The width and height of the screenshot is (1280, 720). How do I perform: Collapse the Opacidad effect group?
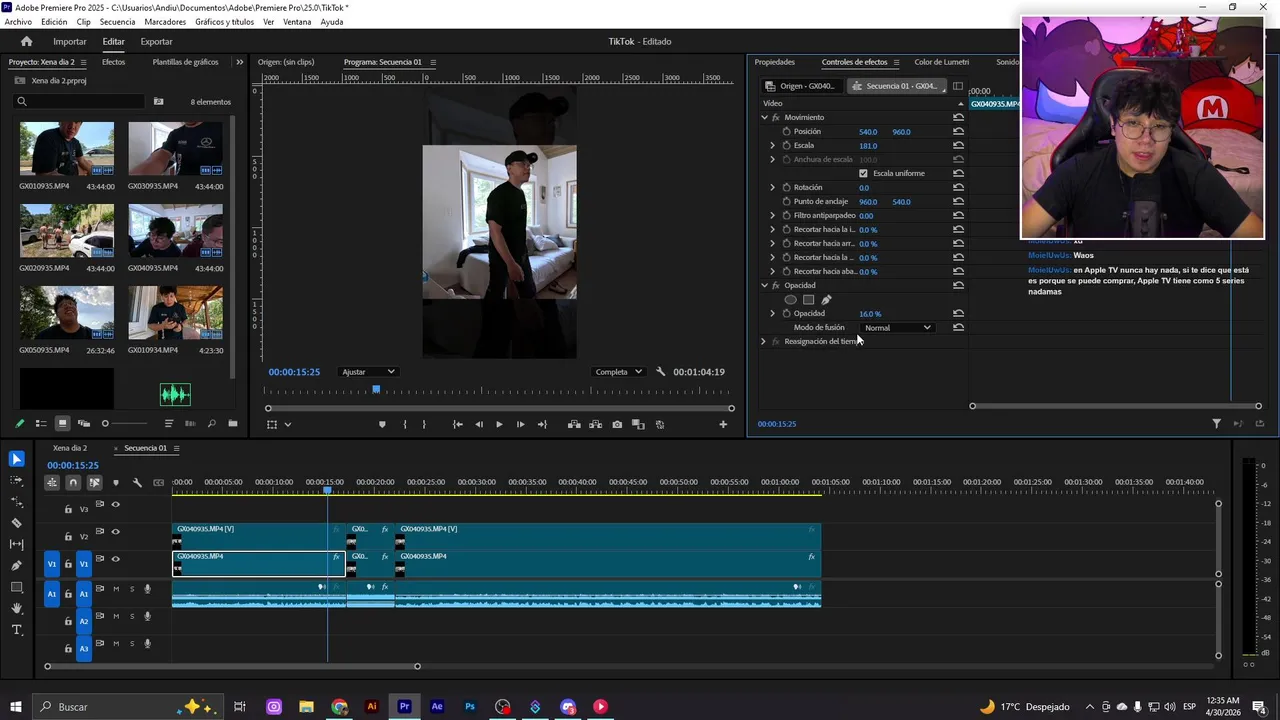pos(765,285)
